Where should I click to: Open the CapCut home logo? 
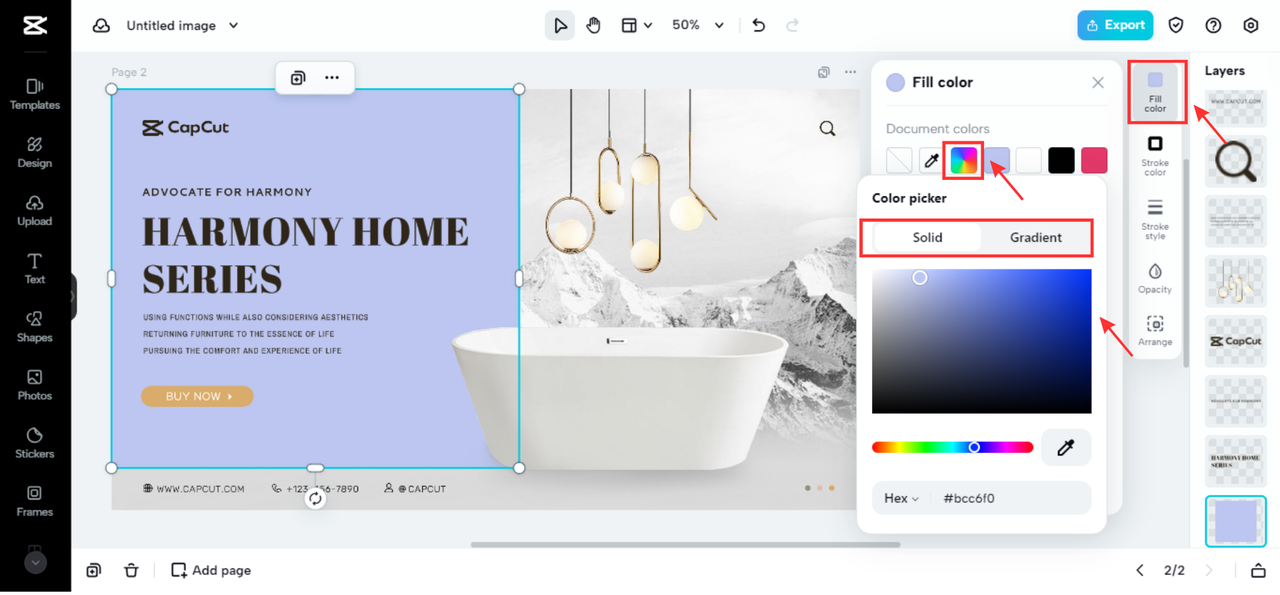tap(35, 25)
